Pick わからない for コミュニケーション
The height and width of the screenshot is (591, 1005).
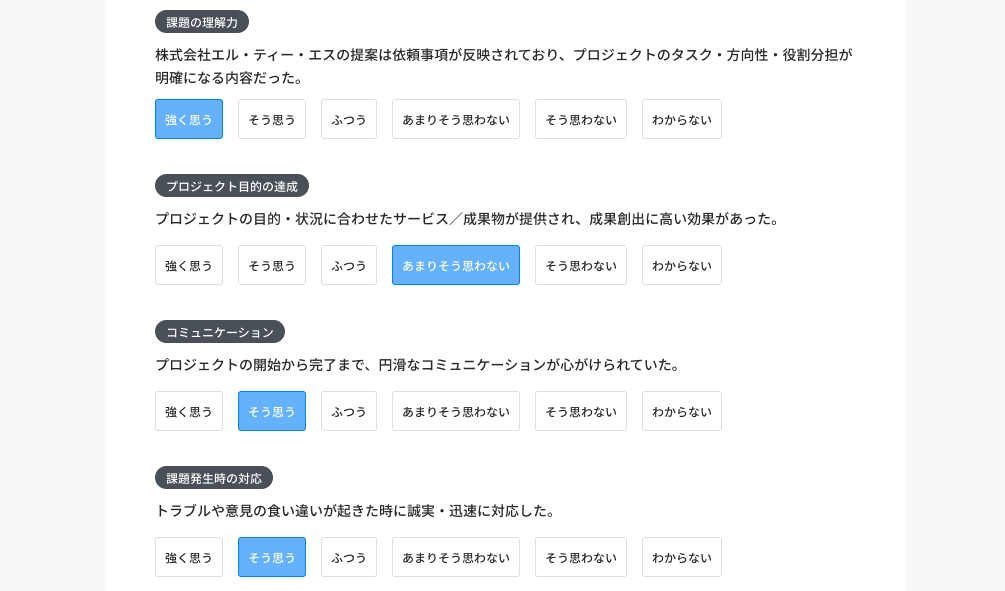[x=681, y=411]
